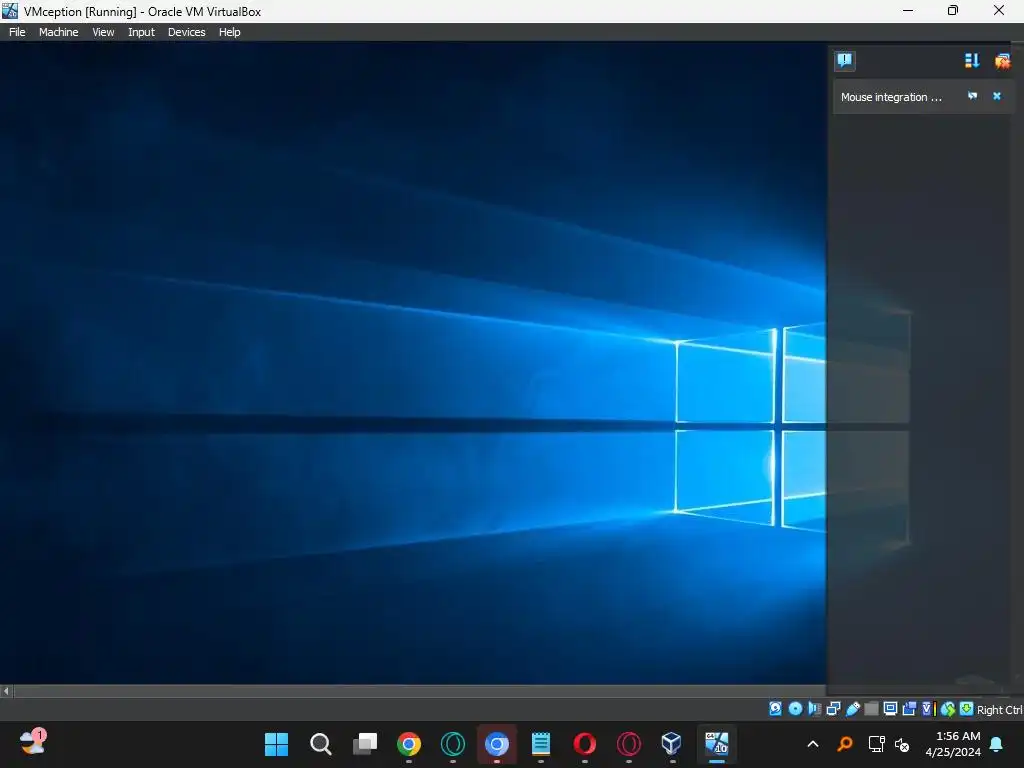Click the optical disc status icon

[x=795, y=709]
